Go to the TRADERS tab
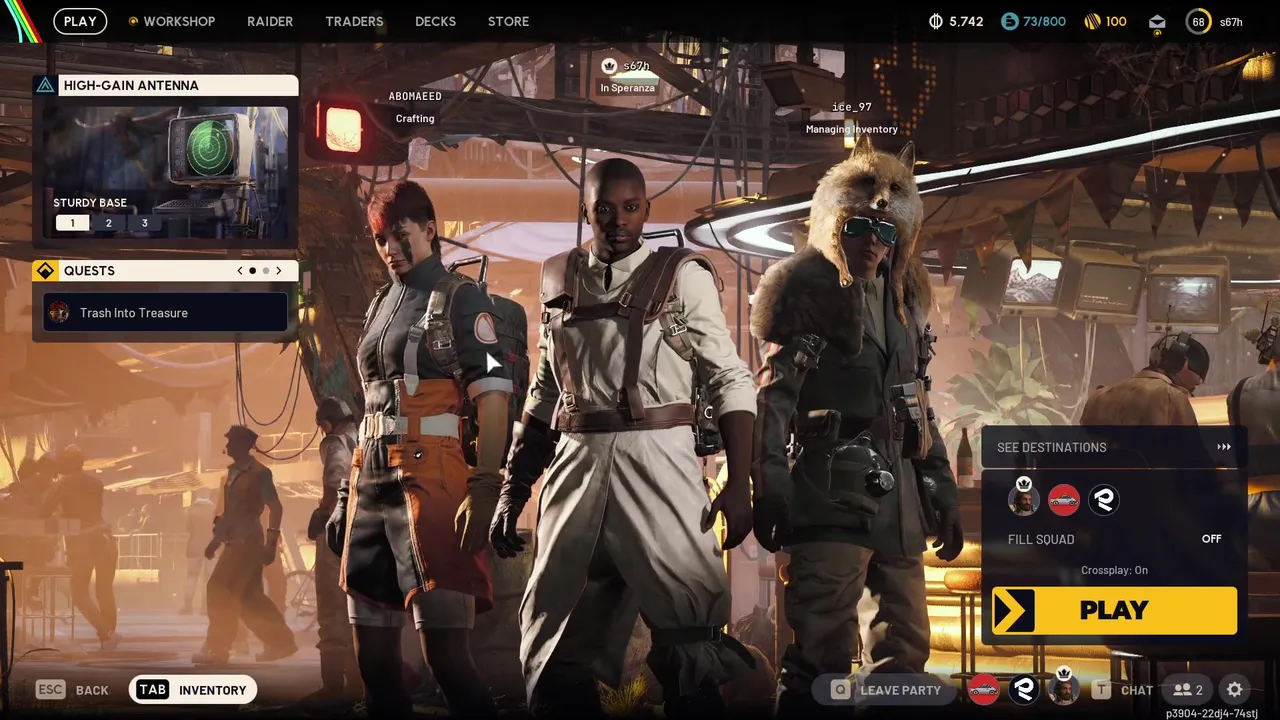Image resolution: width=1280 pixels, height=720 pixels. click(354, 21)
